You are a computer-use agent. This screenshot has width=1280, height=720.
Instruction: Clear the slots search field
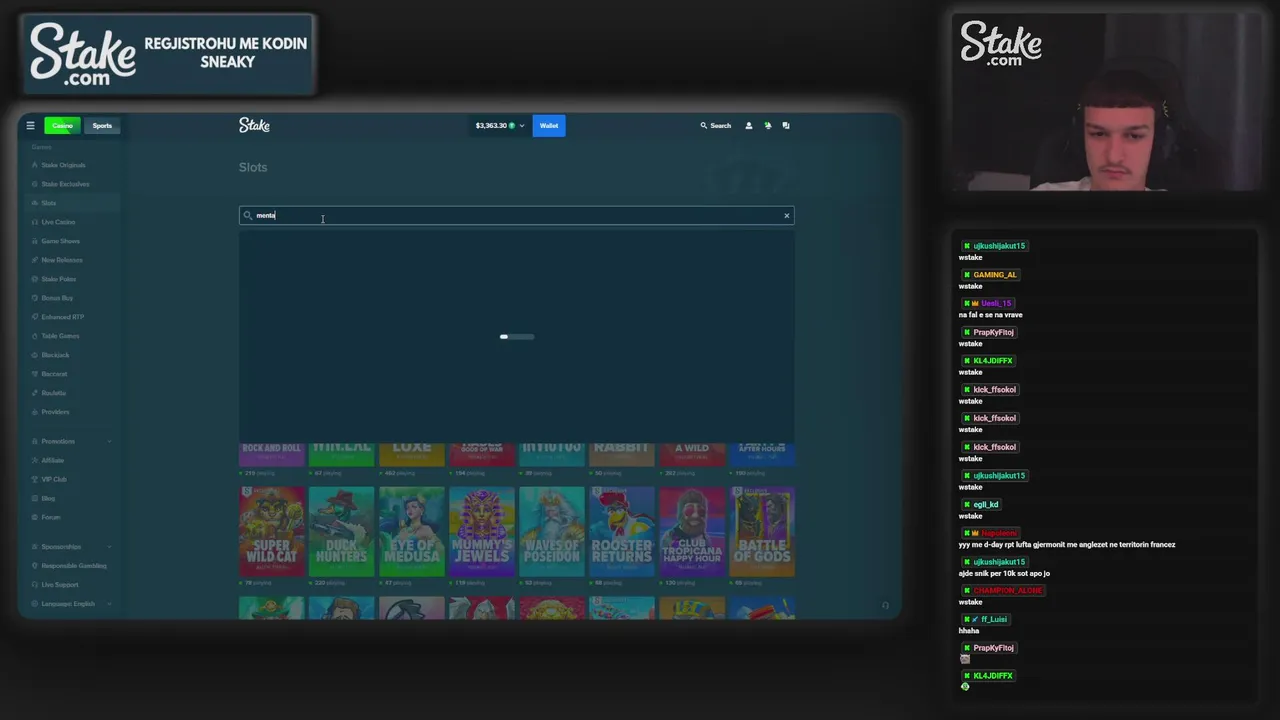coord(786,216)
